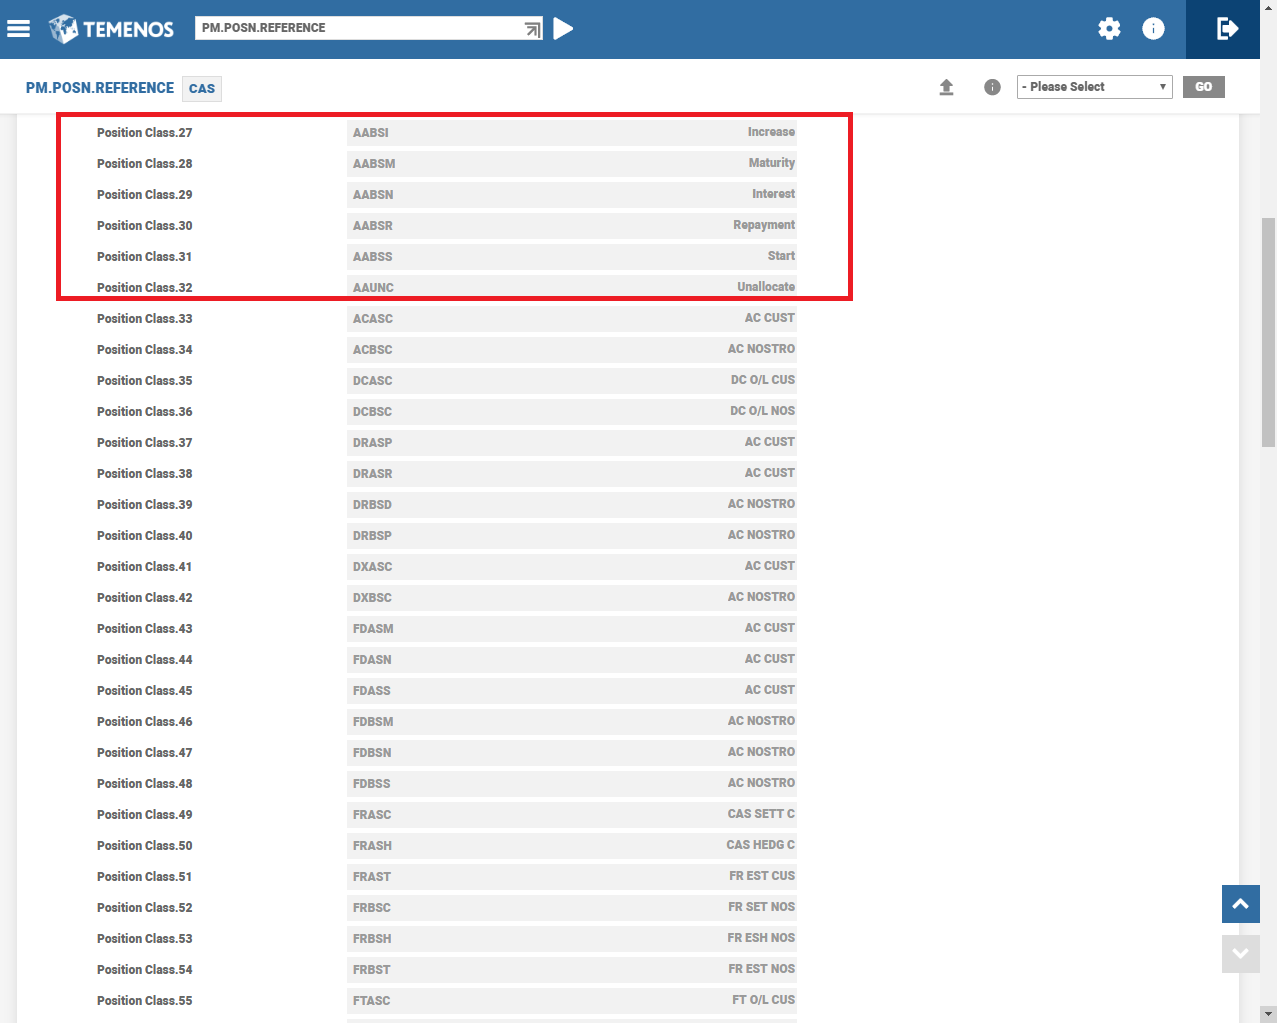The width and height of the screenshot is (1277, 1023).
Task: Click the white info icon in header
Action: 1153,29
